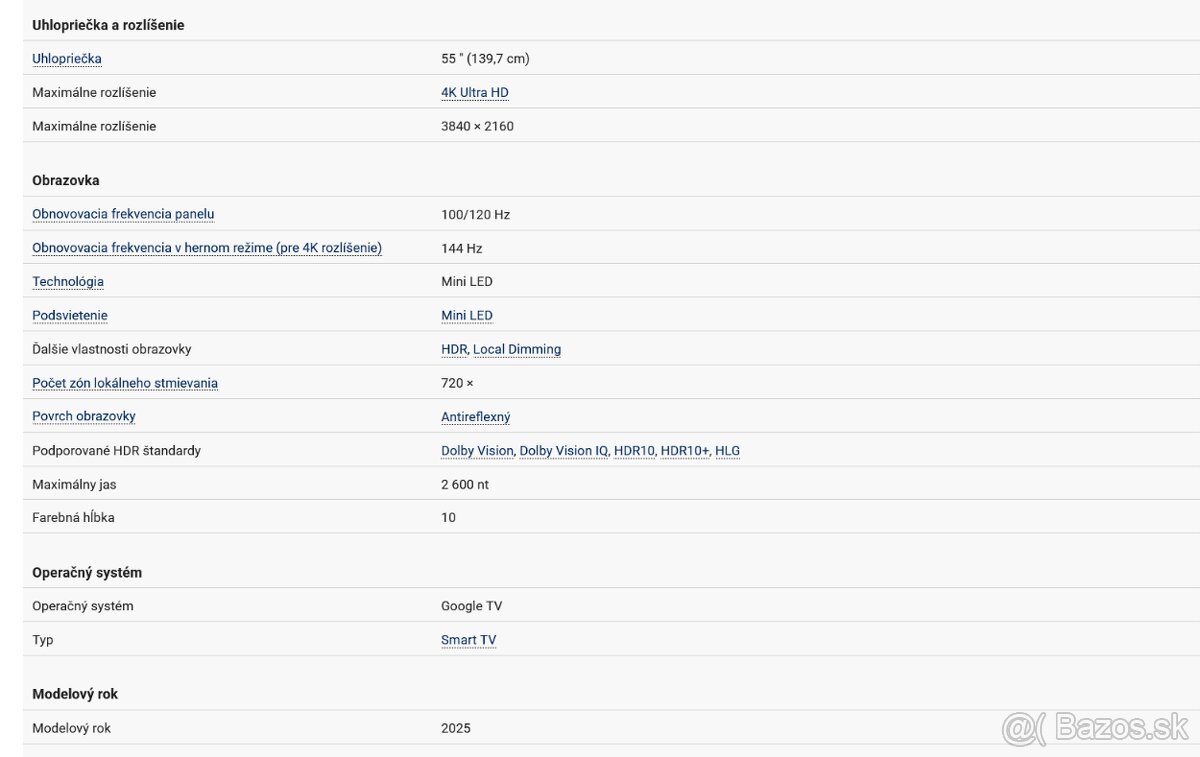
Task: Open the Smart TV type link
Action: click(x=469, y=640)
